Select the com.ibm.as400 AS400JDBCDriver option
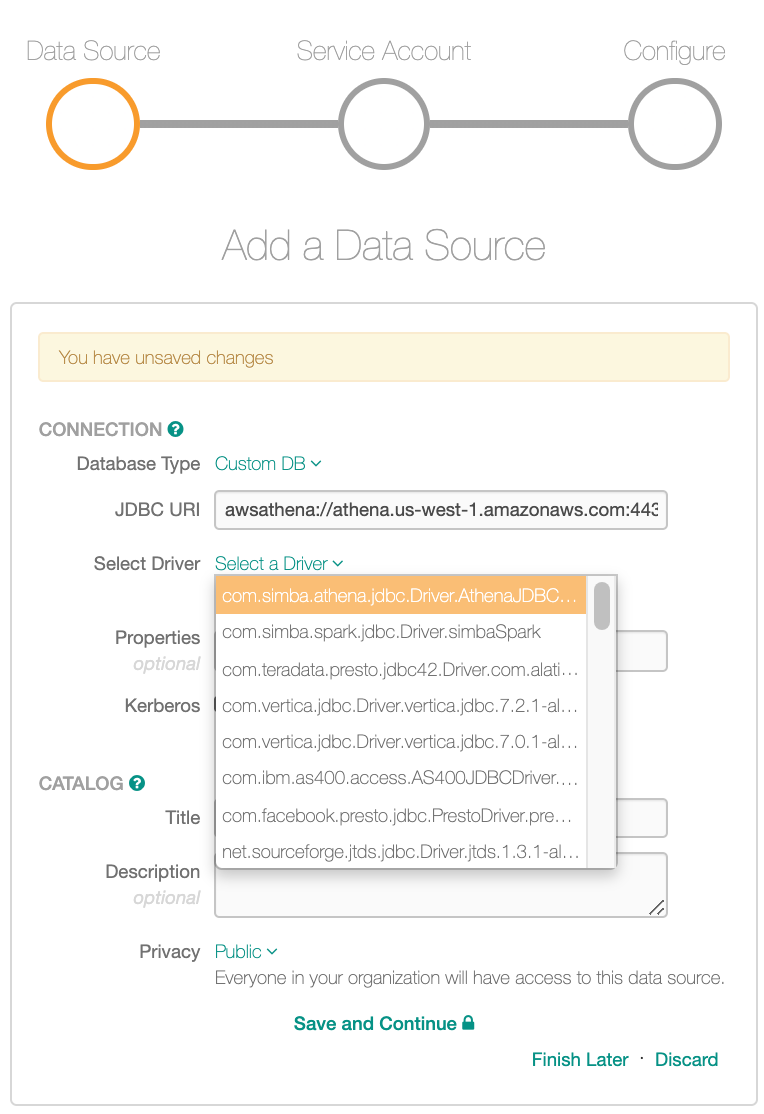This screenshot has width=764, height=1114. click(x=401, y=778)
